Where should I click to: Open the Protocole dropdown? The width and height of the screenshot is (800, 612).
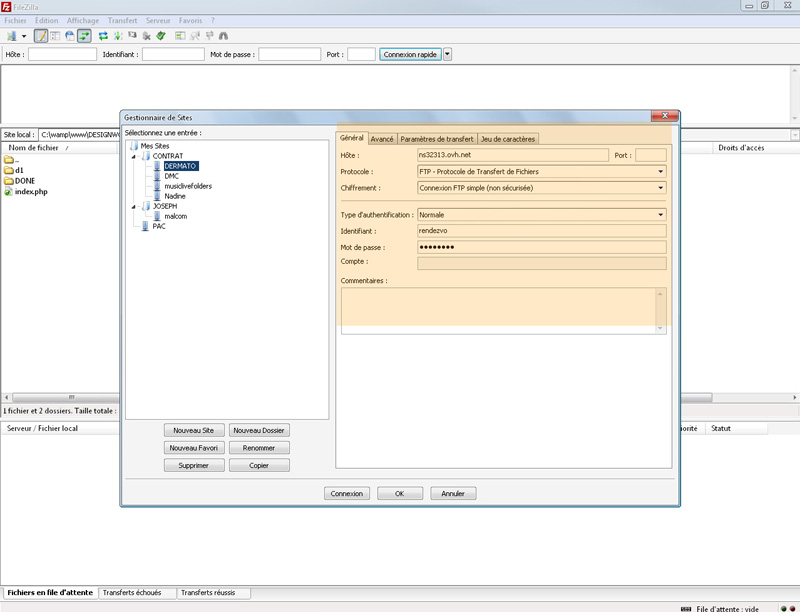point(660,172)
